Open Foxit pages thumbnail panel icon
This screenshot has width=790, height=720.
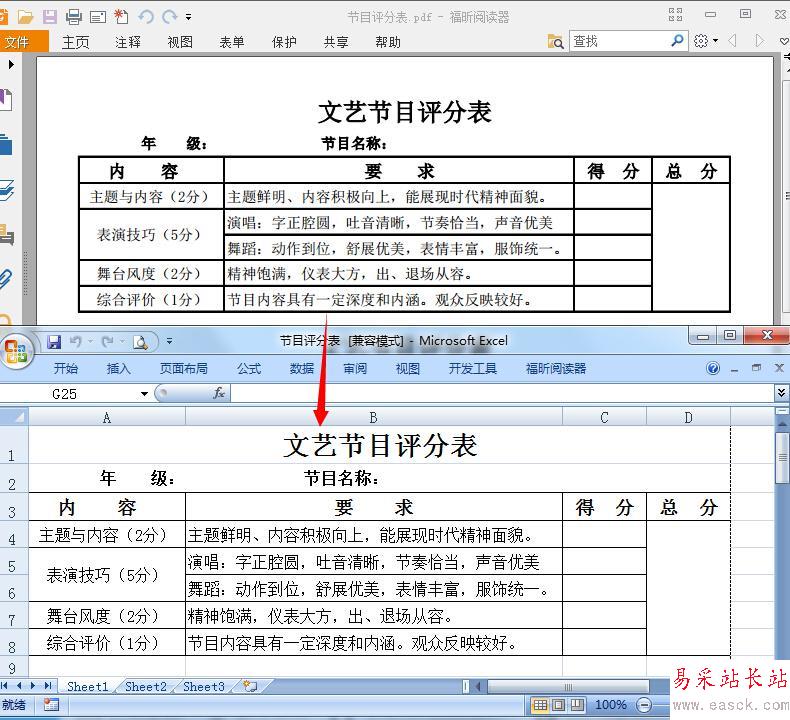coord(6,145)
